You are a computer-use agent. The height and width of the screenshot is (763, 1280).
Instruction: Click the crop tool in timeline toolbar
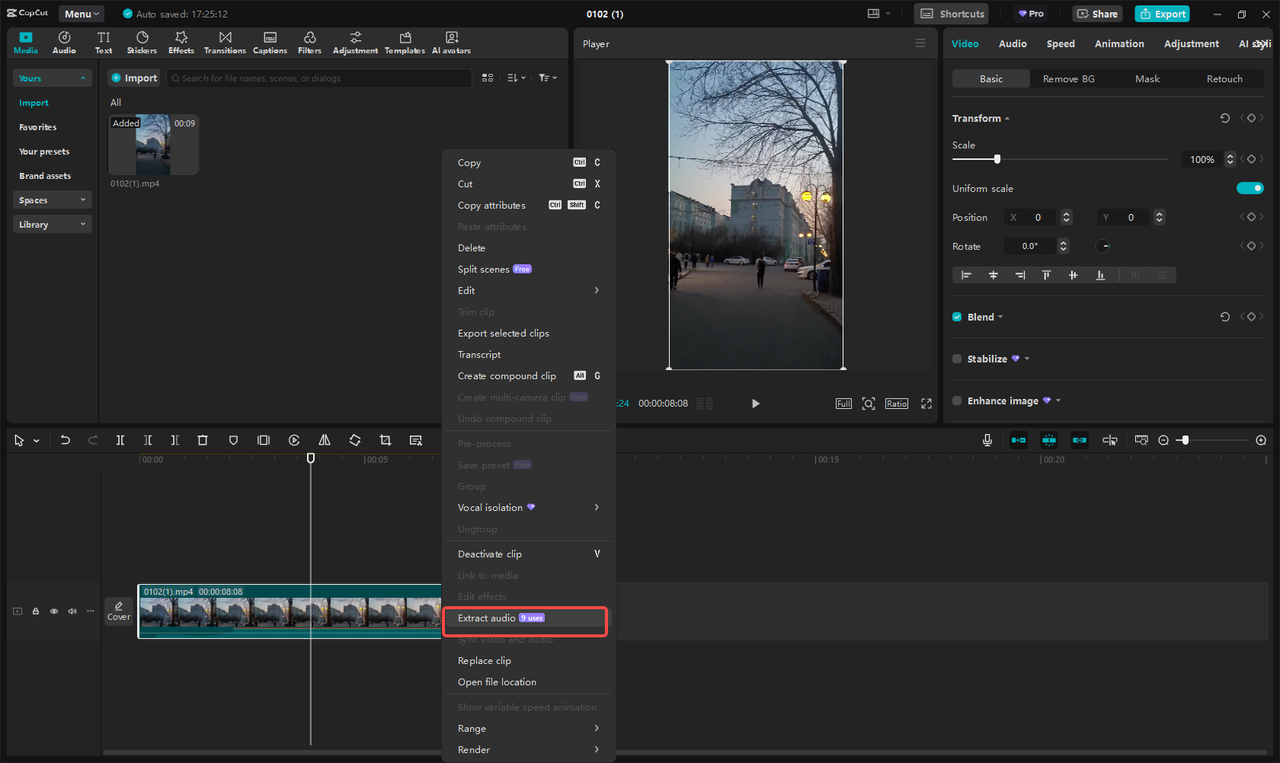point(385,440)
